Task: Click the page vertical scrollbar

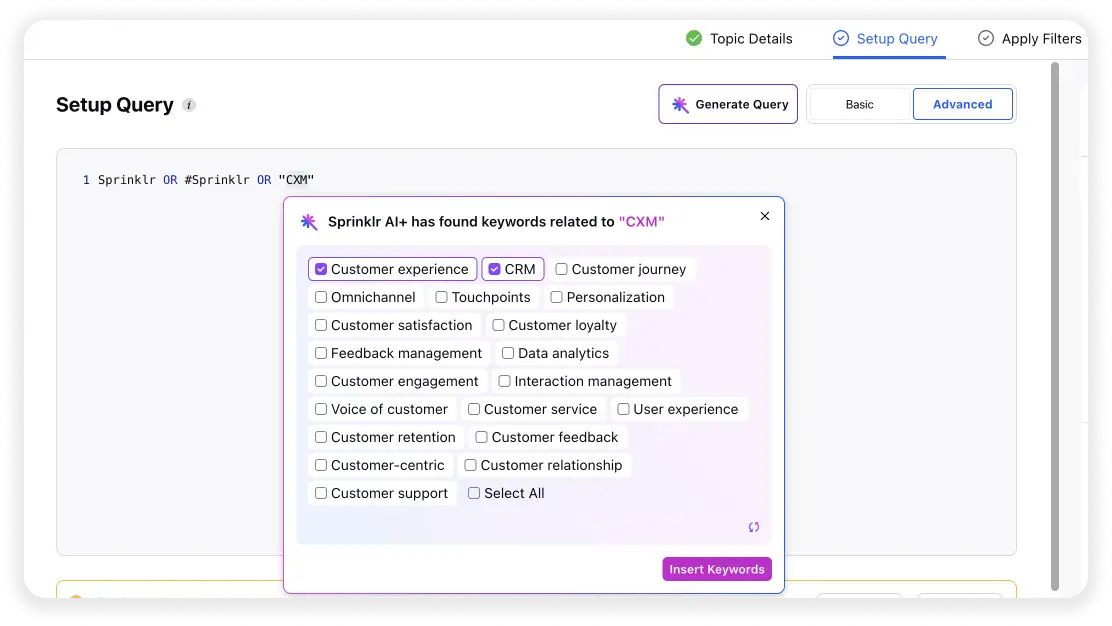Action: pos(1055,326)
